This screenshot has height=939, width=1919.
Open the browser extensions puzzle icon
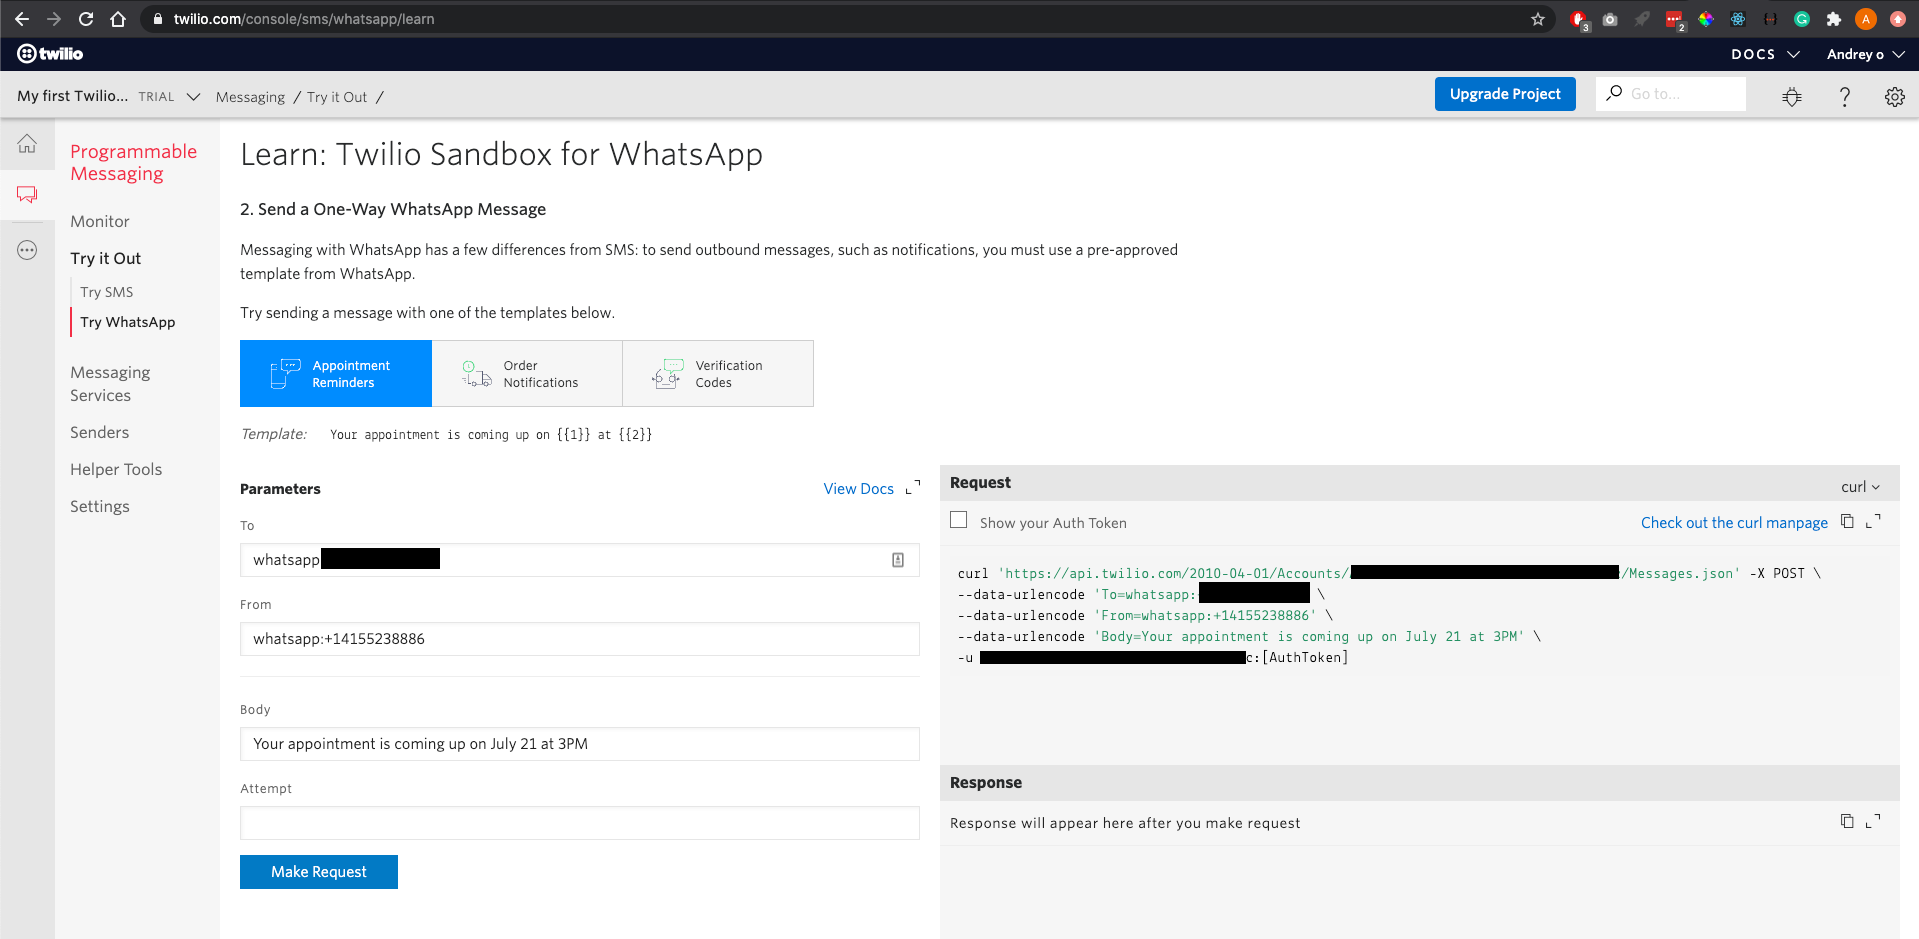1834,19
